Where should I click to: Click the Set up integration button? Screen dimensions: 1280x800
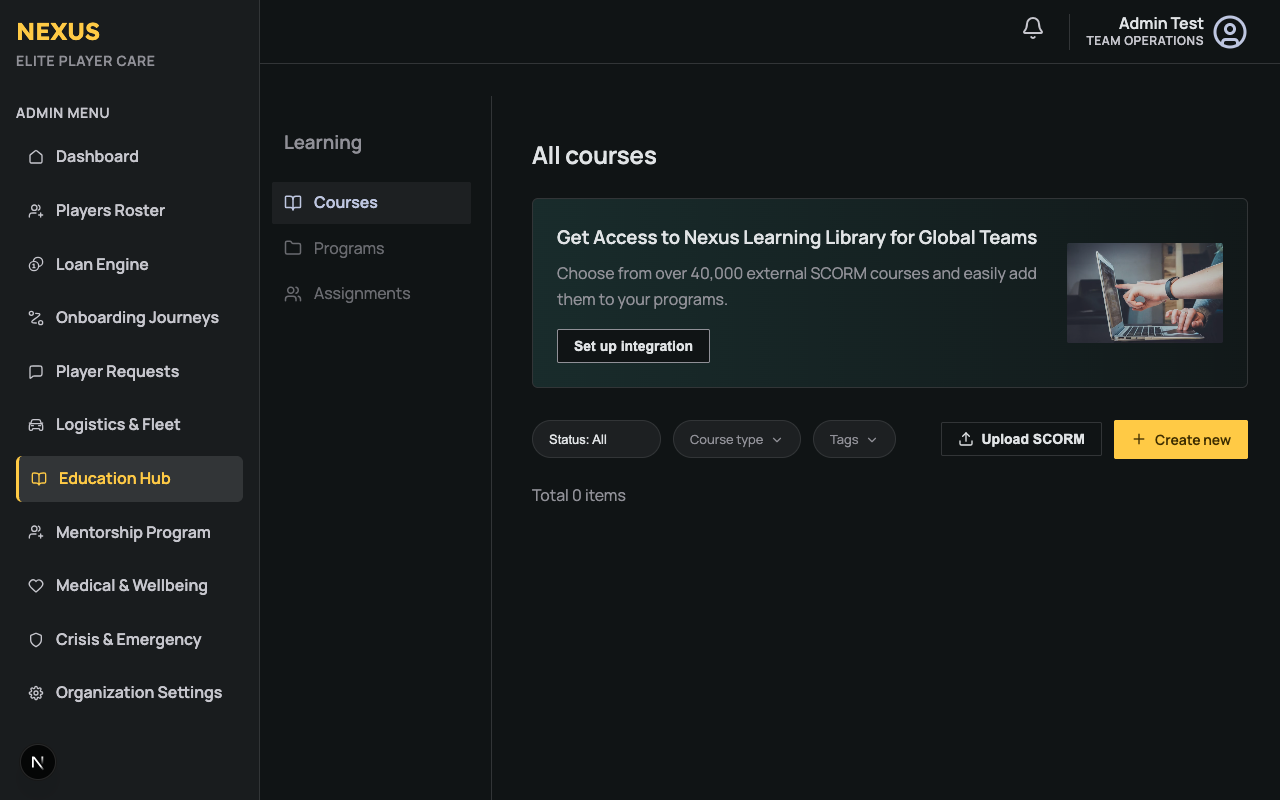tap(633, 346)
